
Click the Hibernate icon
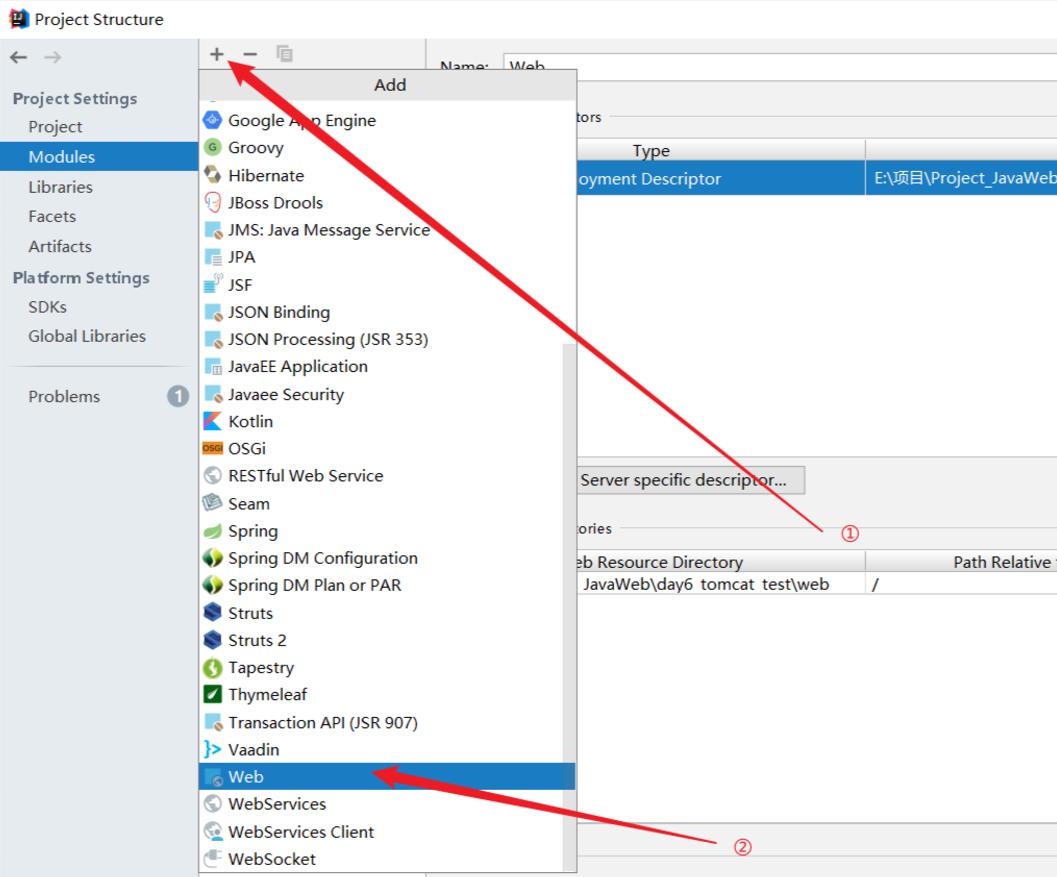212,175
